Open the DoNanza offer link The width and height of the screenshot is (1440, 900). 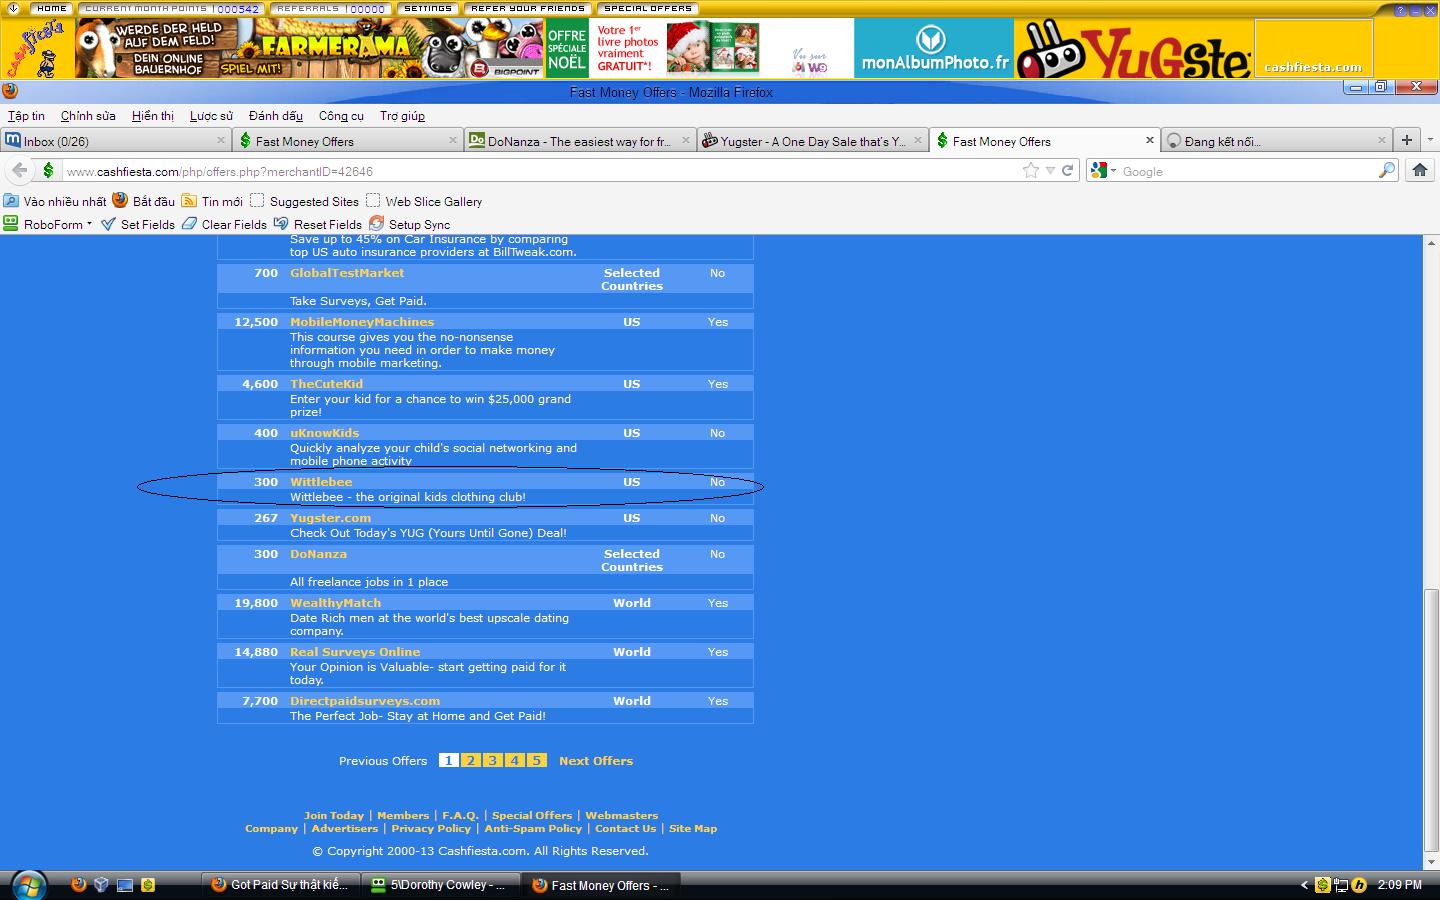point(318,554)
